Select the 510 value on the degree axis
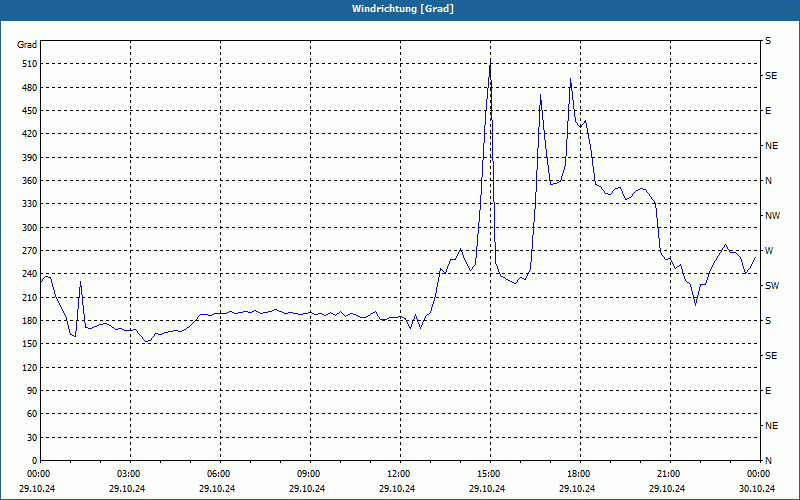Viewport: 800px width, 500px height. pyautogui.click(x=30, y=64)
